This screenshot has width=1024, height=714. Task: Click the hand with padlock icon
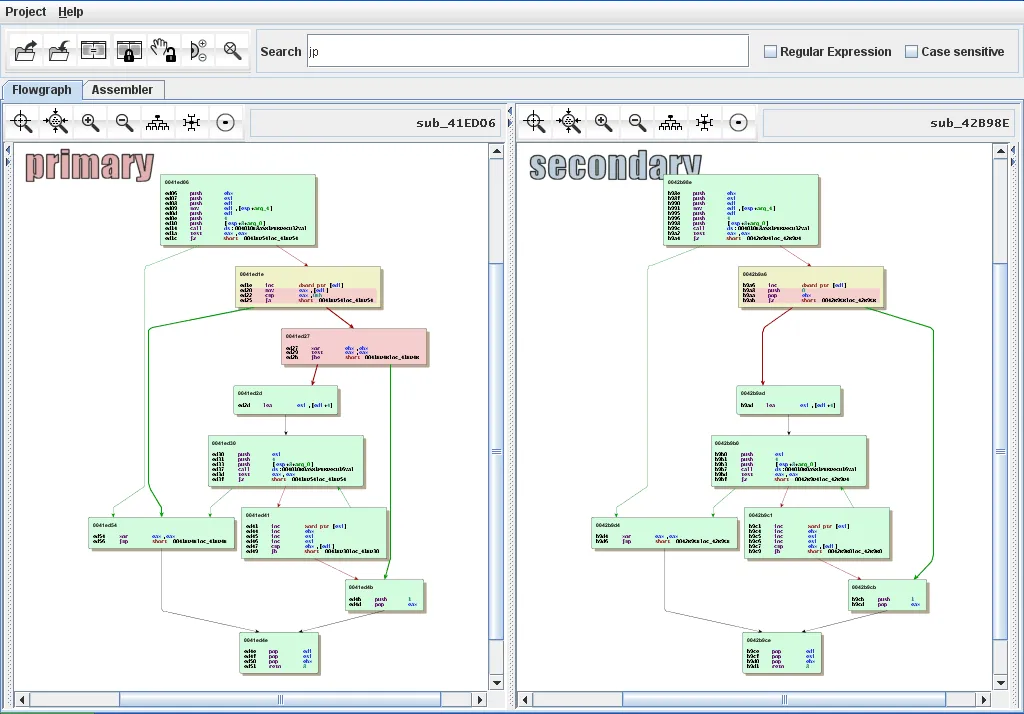(x=163, y=50)
